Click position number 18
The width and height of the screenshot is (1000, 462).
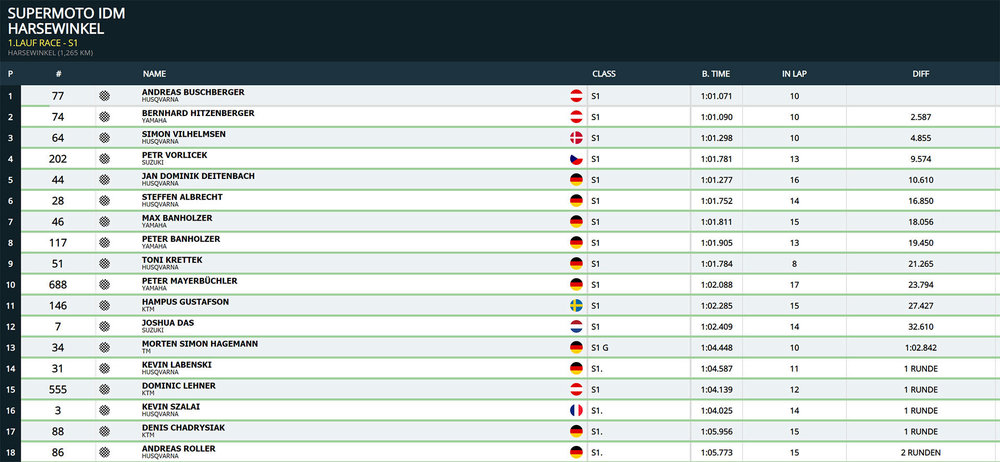coord(10,452)
